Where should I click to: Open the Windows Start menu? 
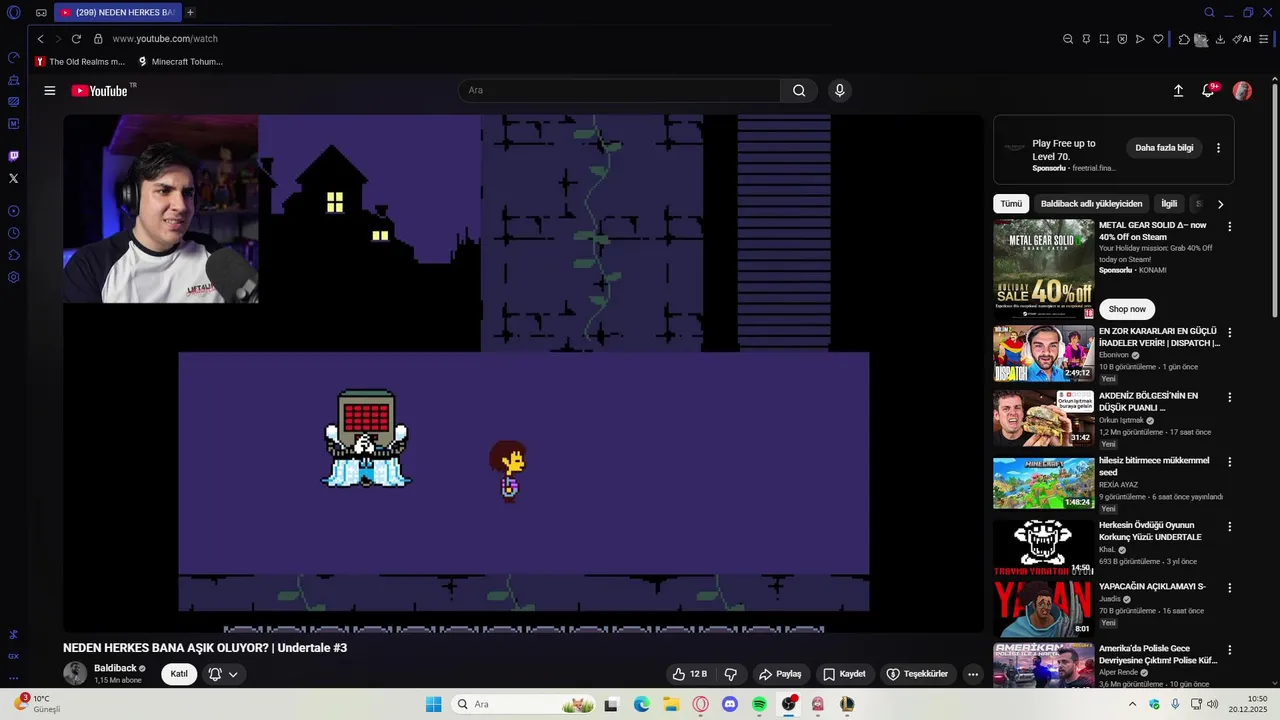point(433,704)
